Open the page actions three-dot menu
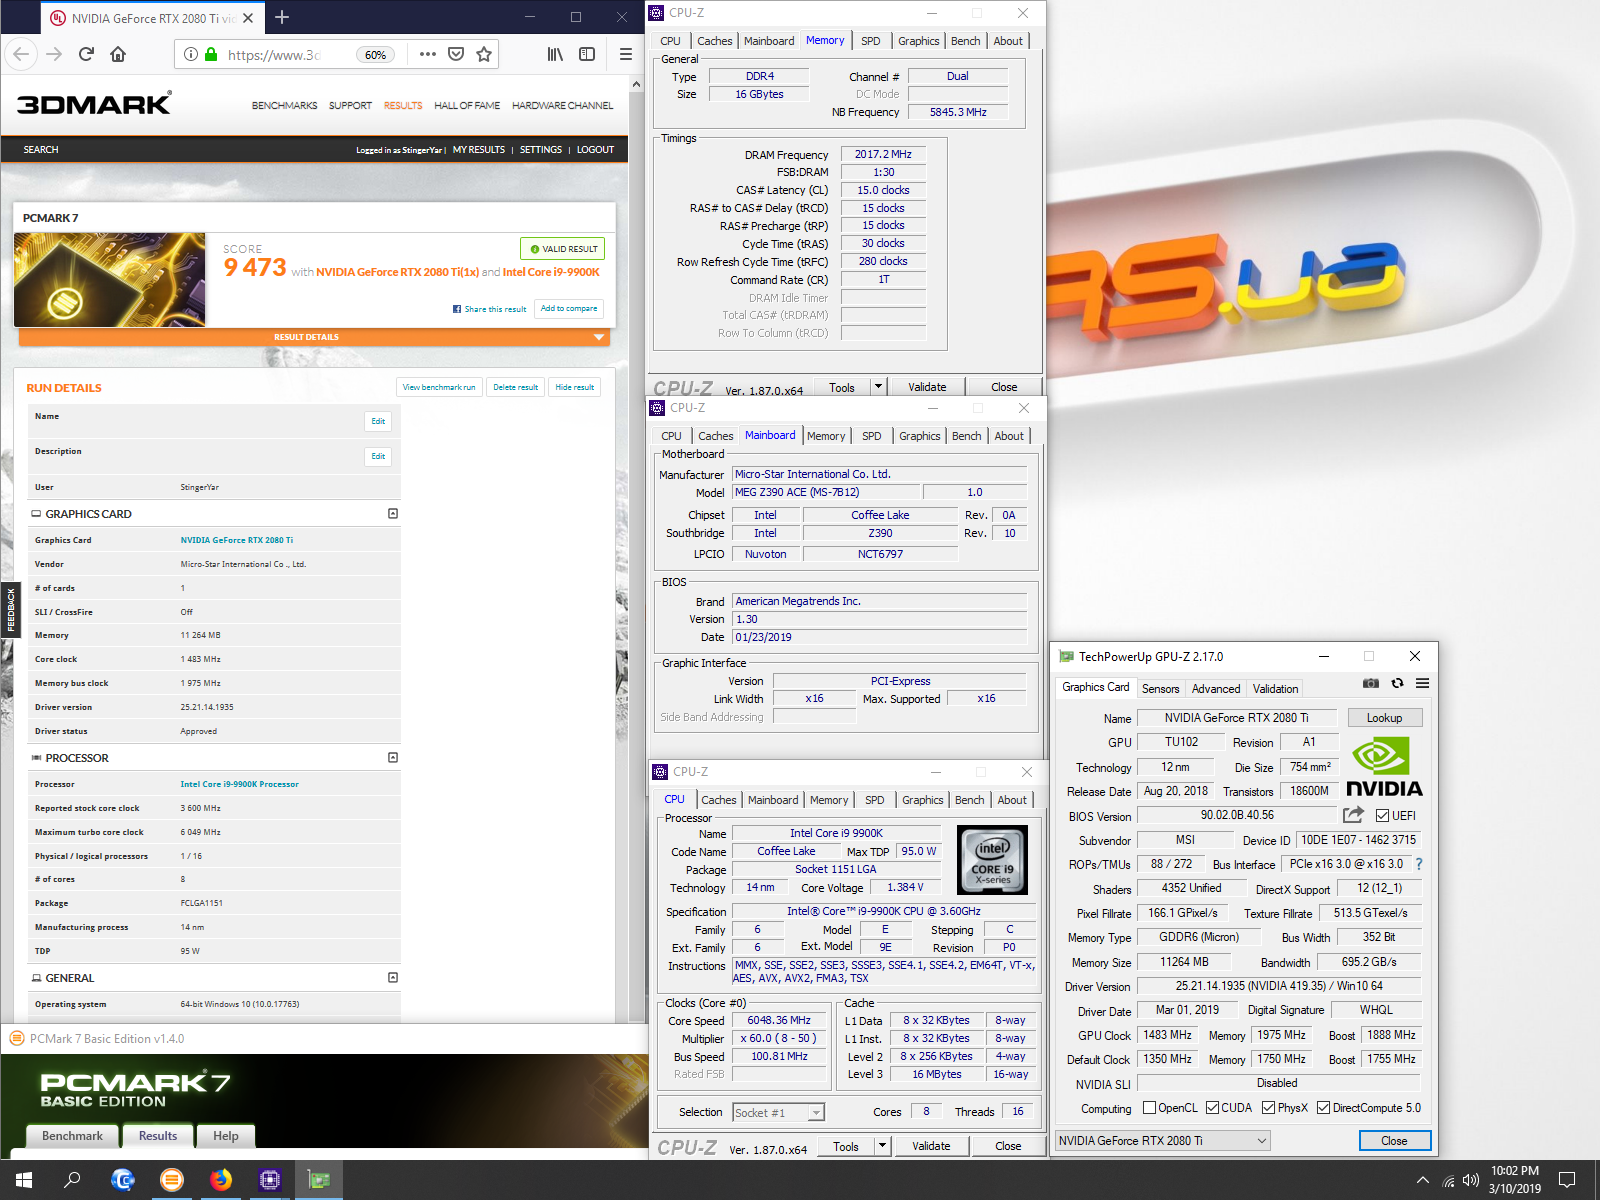1600x1200 pixels. click(428, 54)
